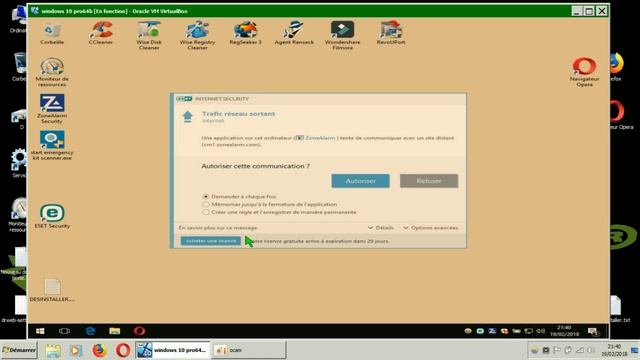Screen dimensions: 640x360
Task: Click the ZoneAlarm tray icon in VM
Action: 492,331
